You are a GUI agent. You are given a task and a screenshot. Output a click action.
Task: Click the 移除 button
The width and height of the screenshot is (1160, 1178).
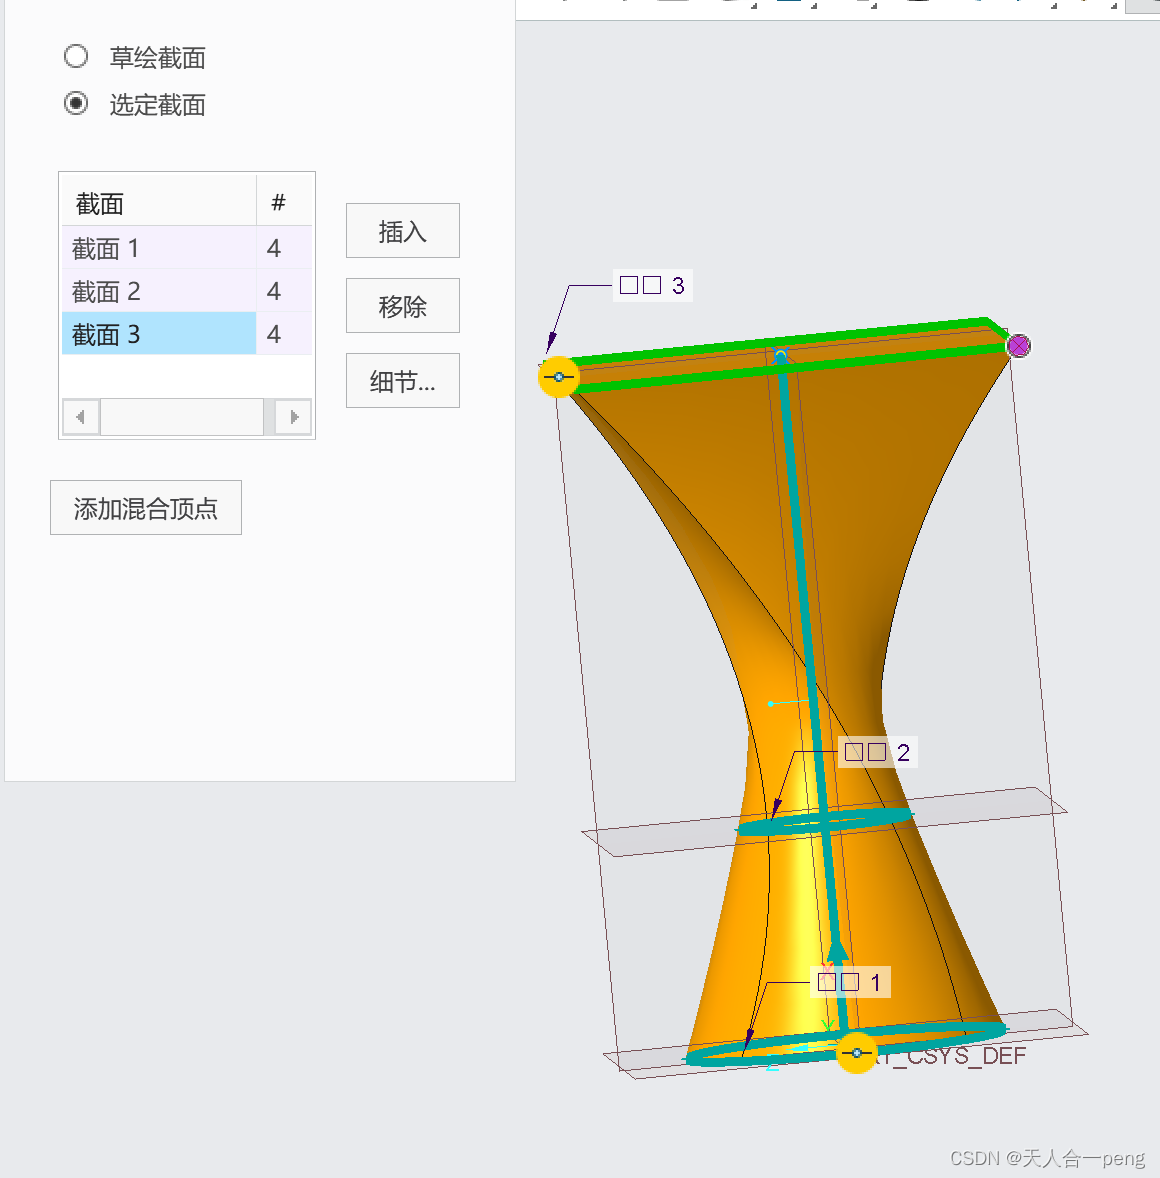click(x=402, y=305)
